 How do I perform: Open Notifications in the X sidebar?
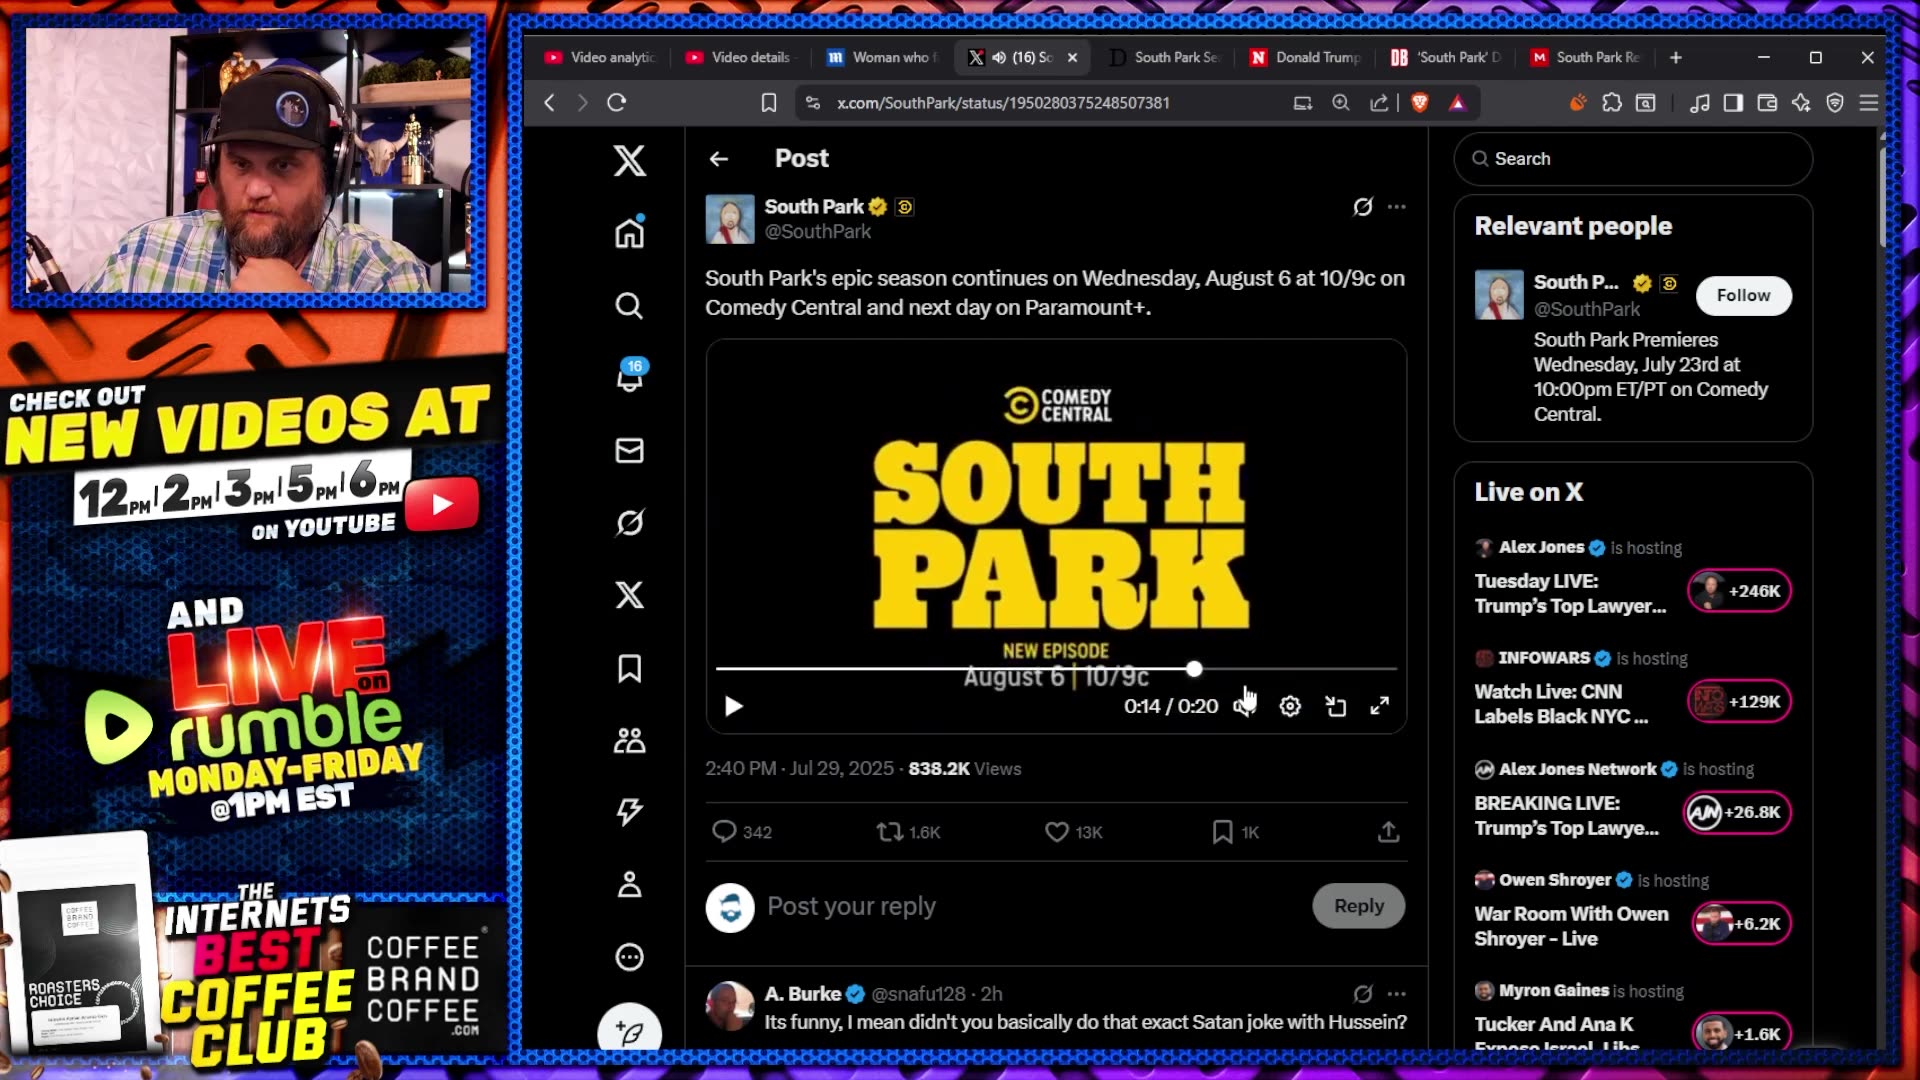click(629, 378)
